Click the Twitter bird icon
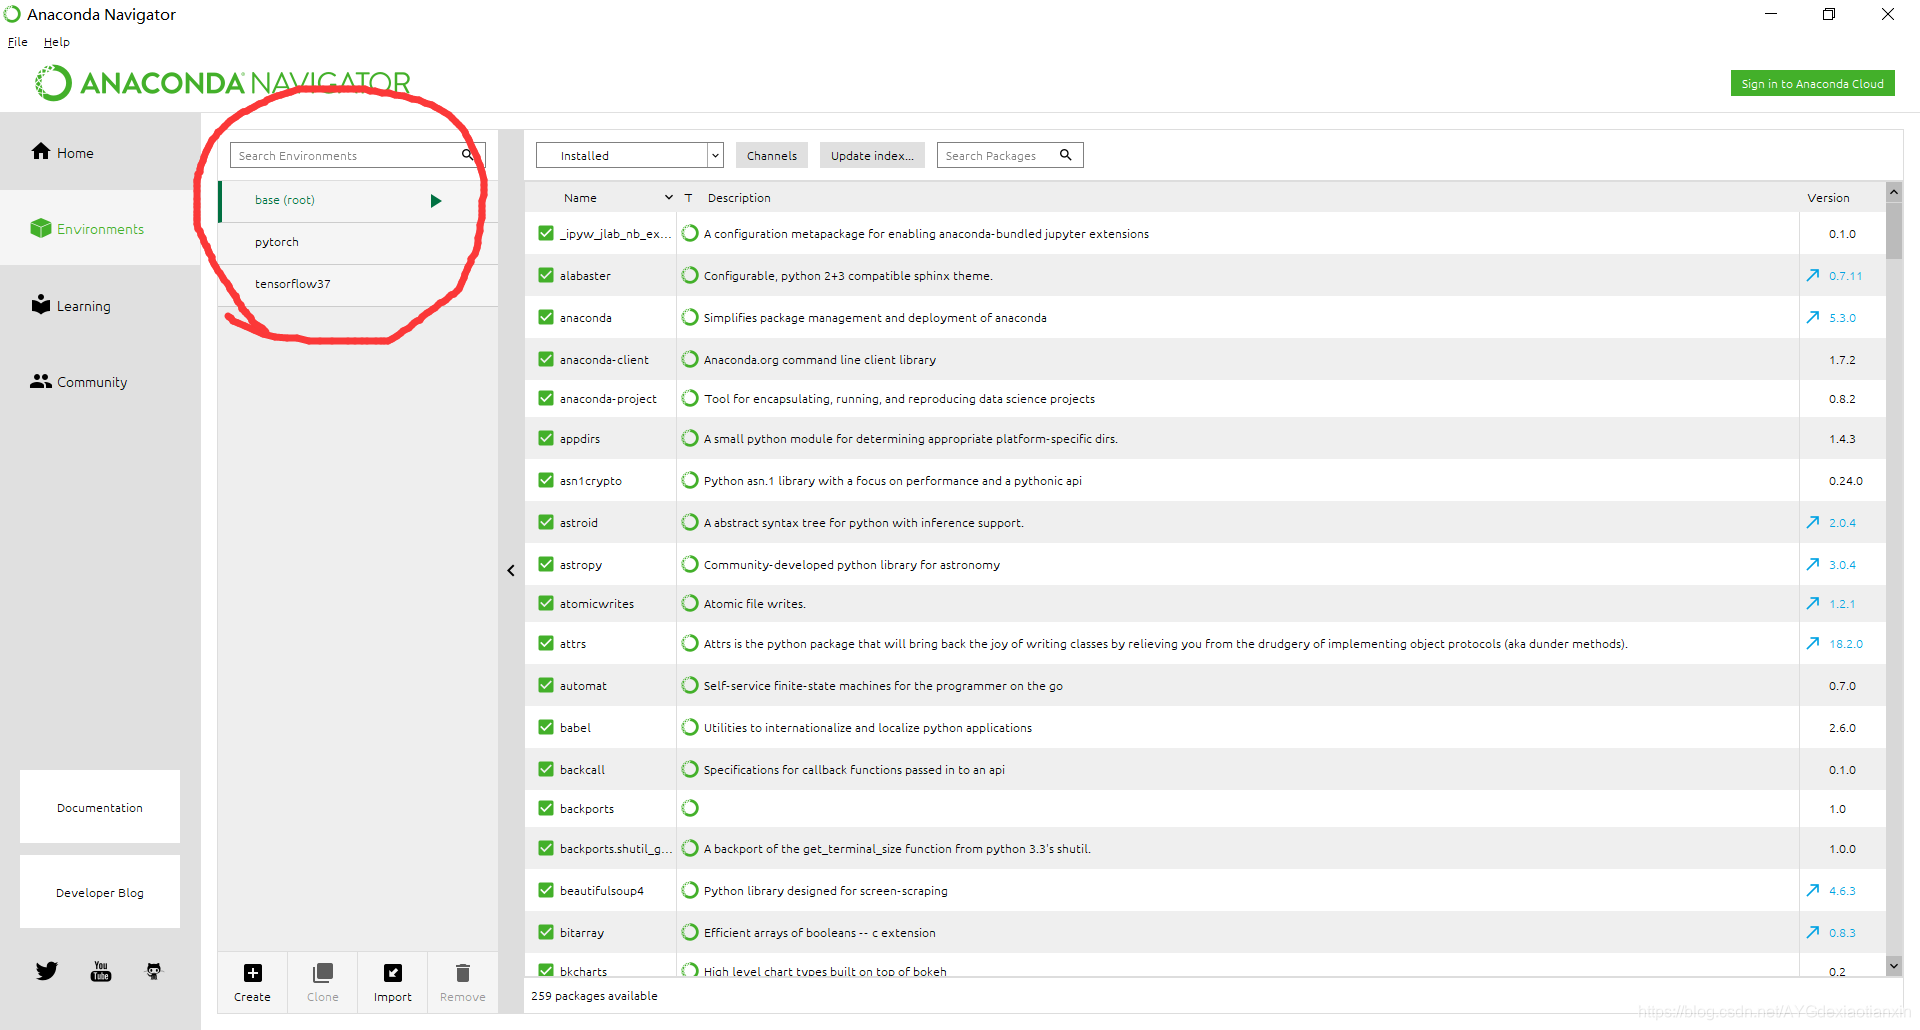This screenshot has height=1030, width=1920. 47,971
